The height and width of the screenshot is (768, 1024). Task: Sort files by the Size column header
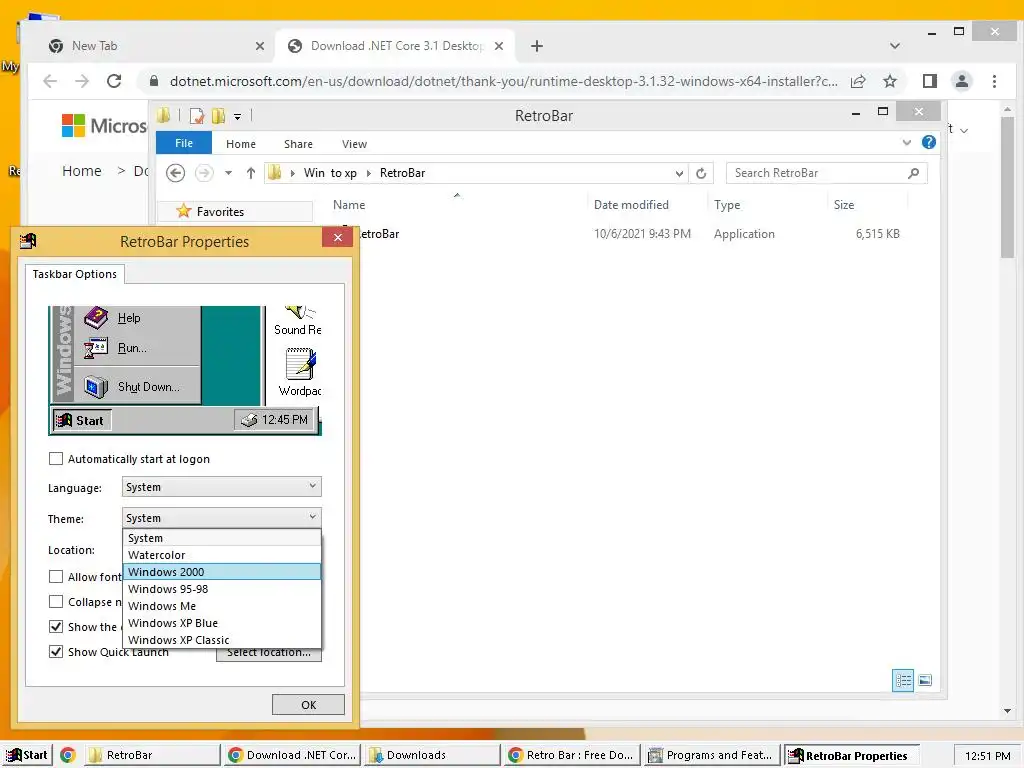(844, 204)
